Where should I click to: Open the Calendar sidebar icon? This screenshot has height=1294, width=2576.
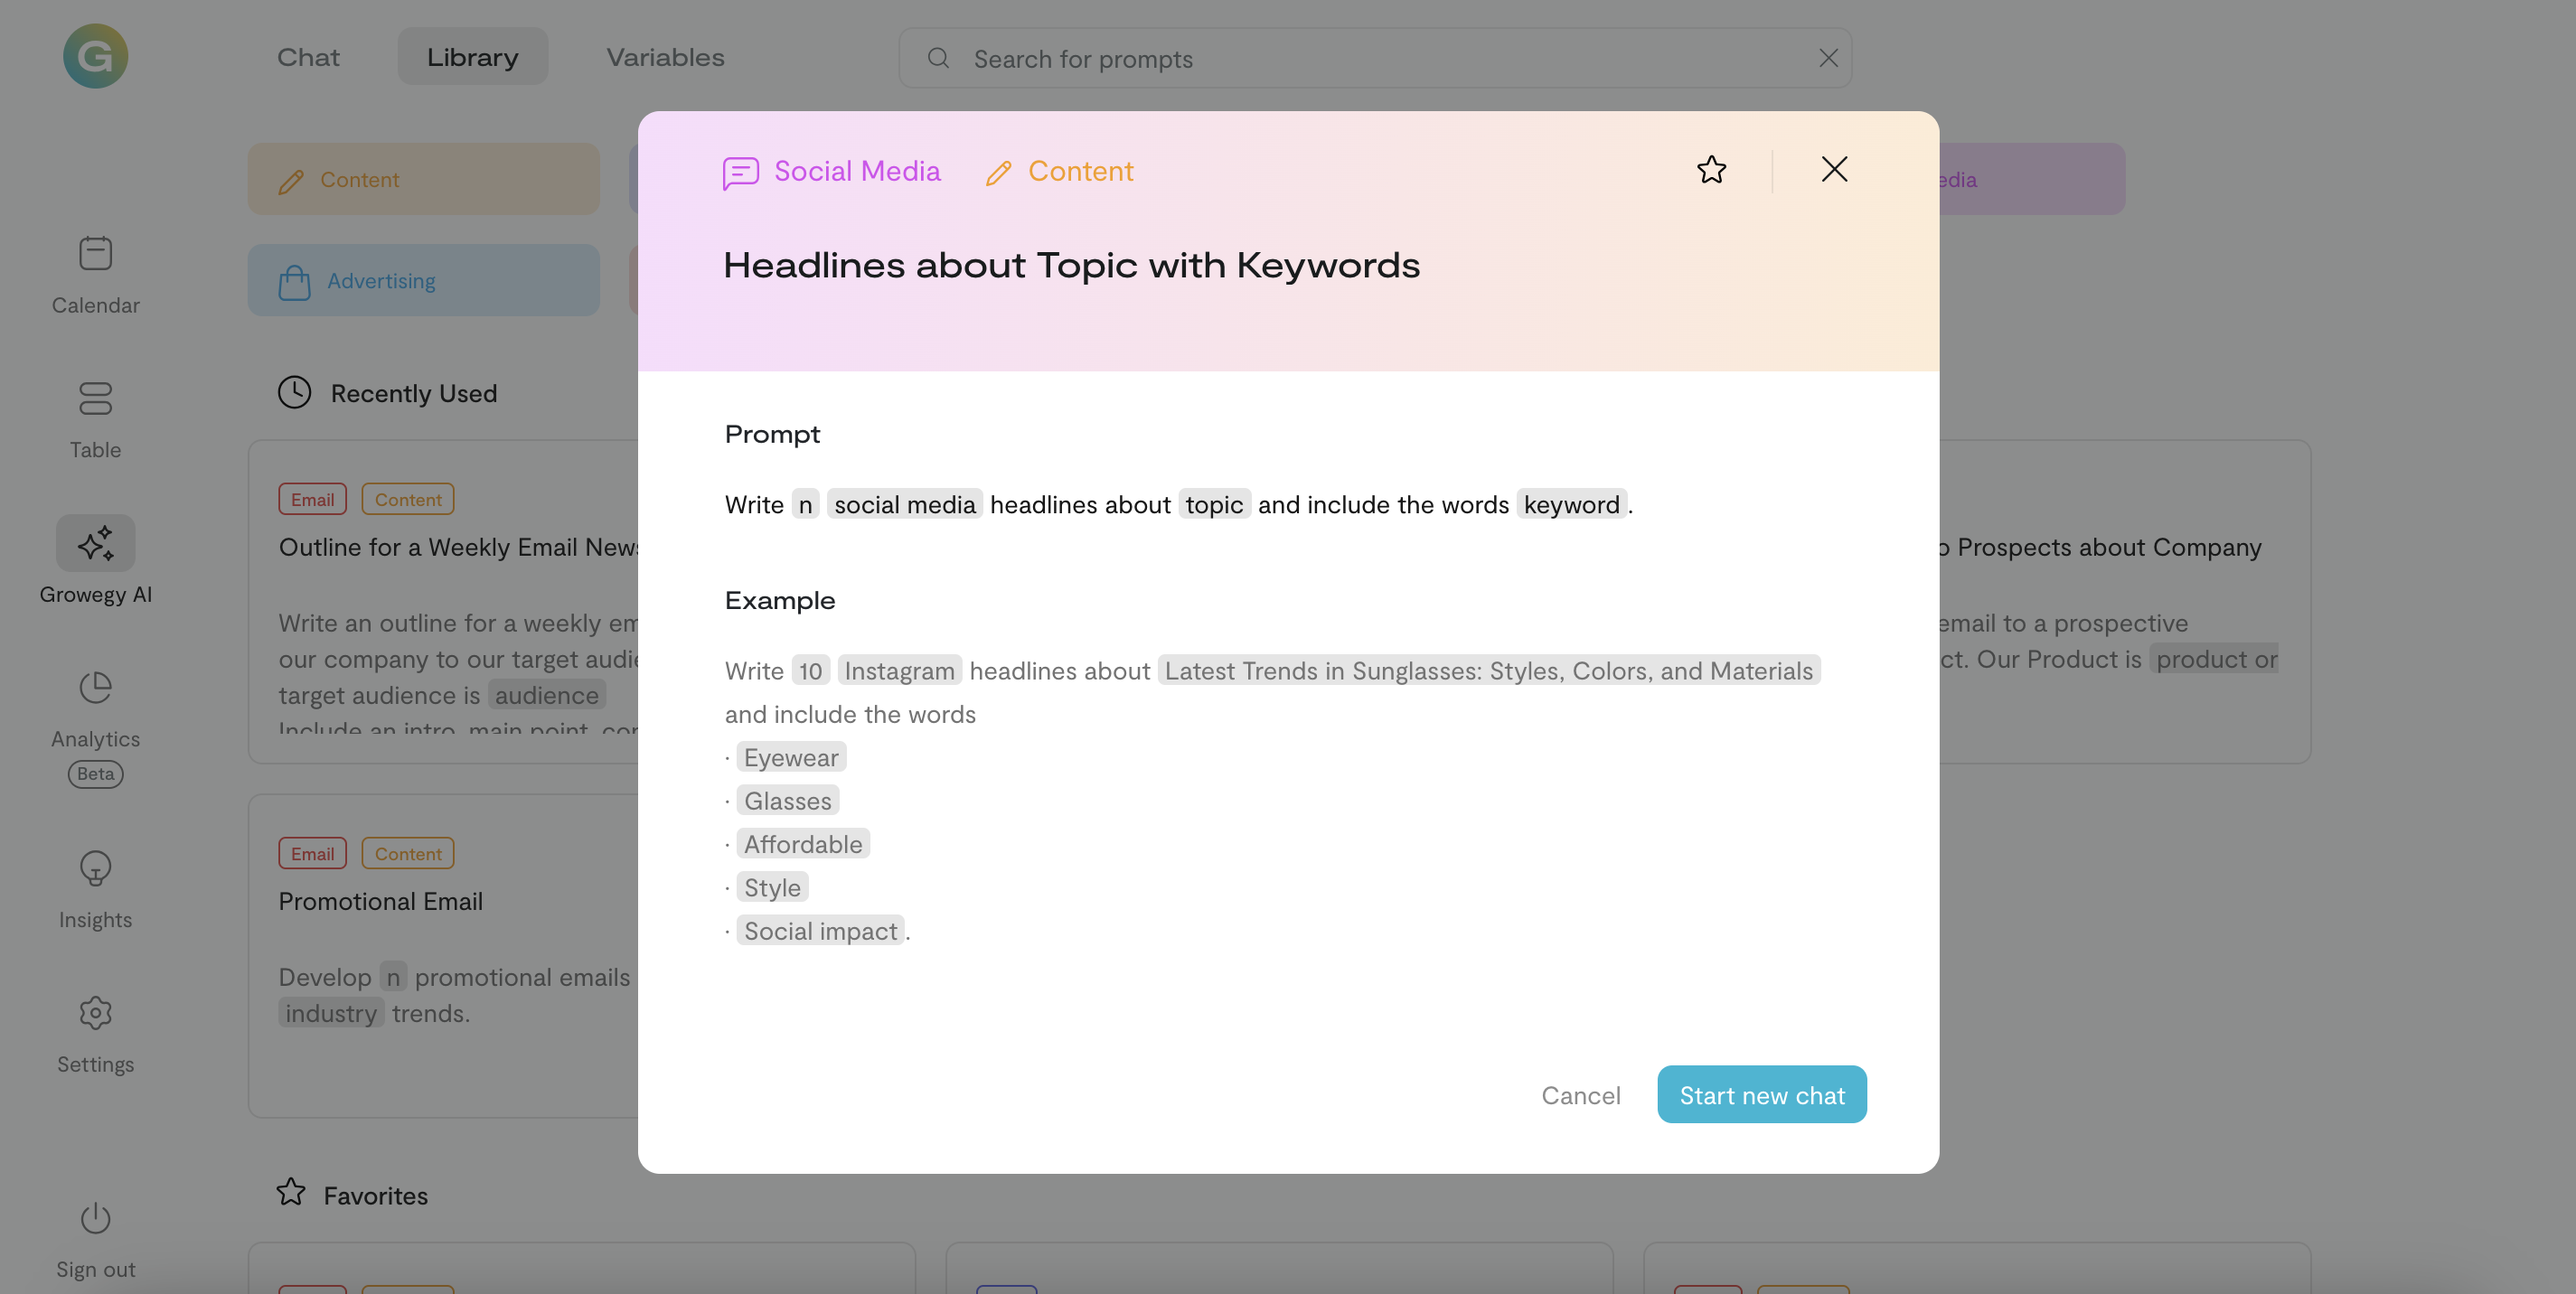coord(95,254)
